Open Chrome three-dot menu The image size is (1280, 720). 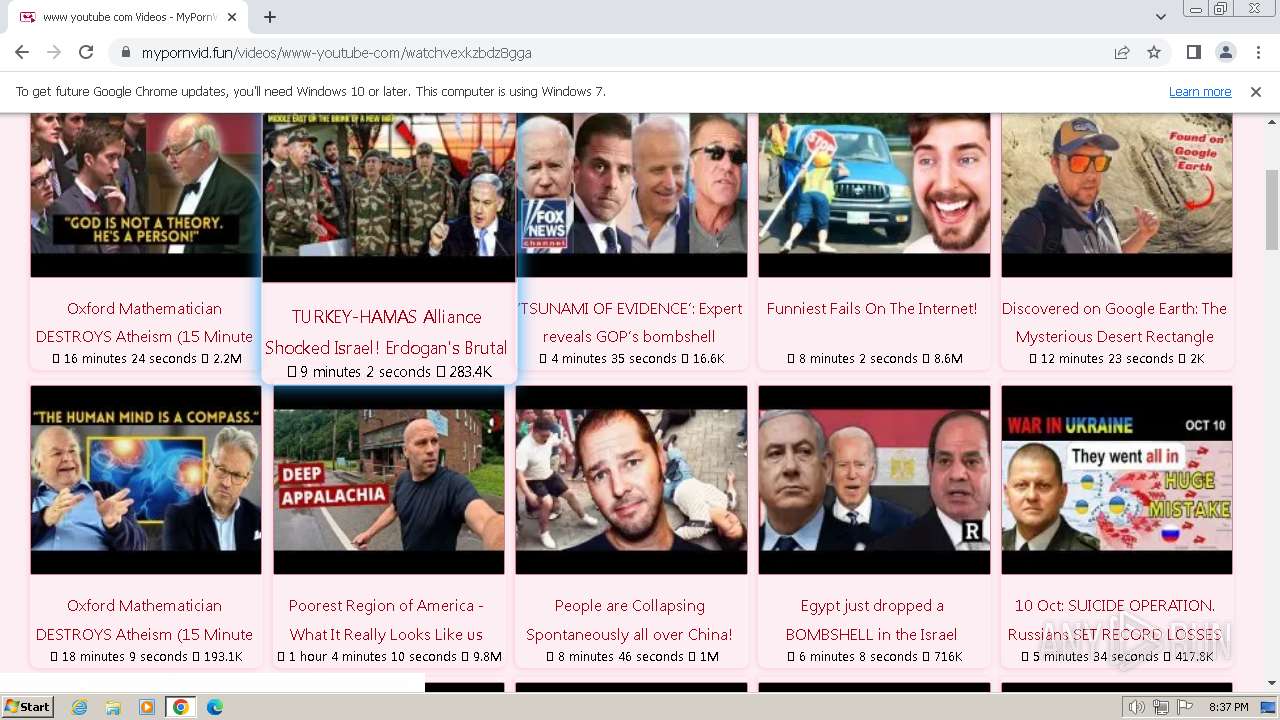point(1257,52)
